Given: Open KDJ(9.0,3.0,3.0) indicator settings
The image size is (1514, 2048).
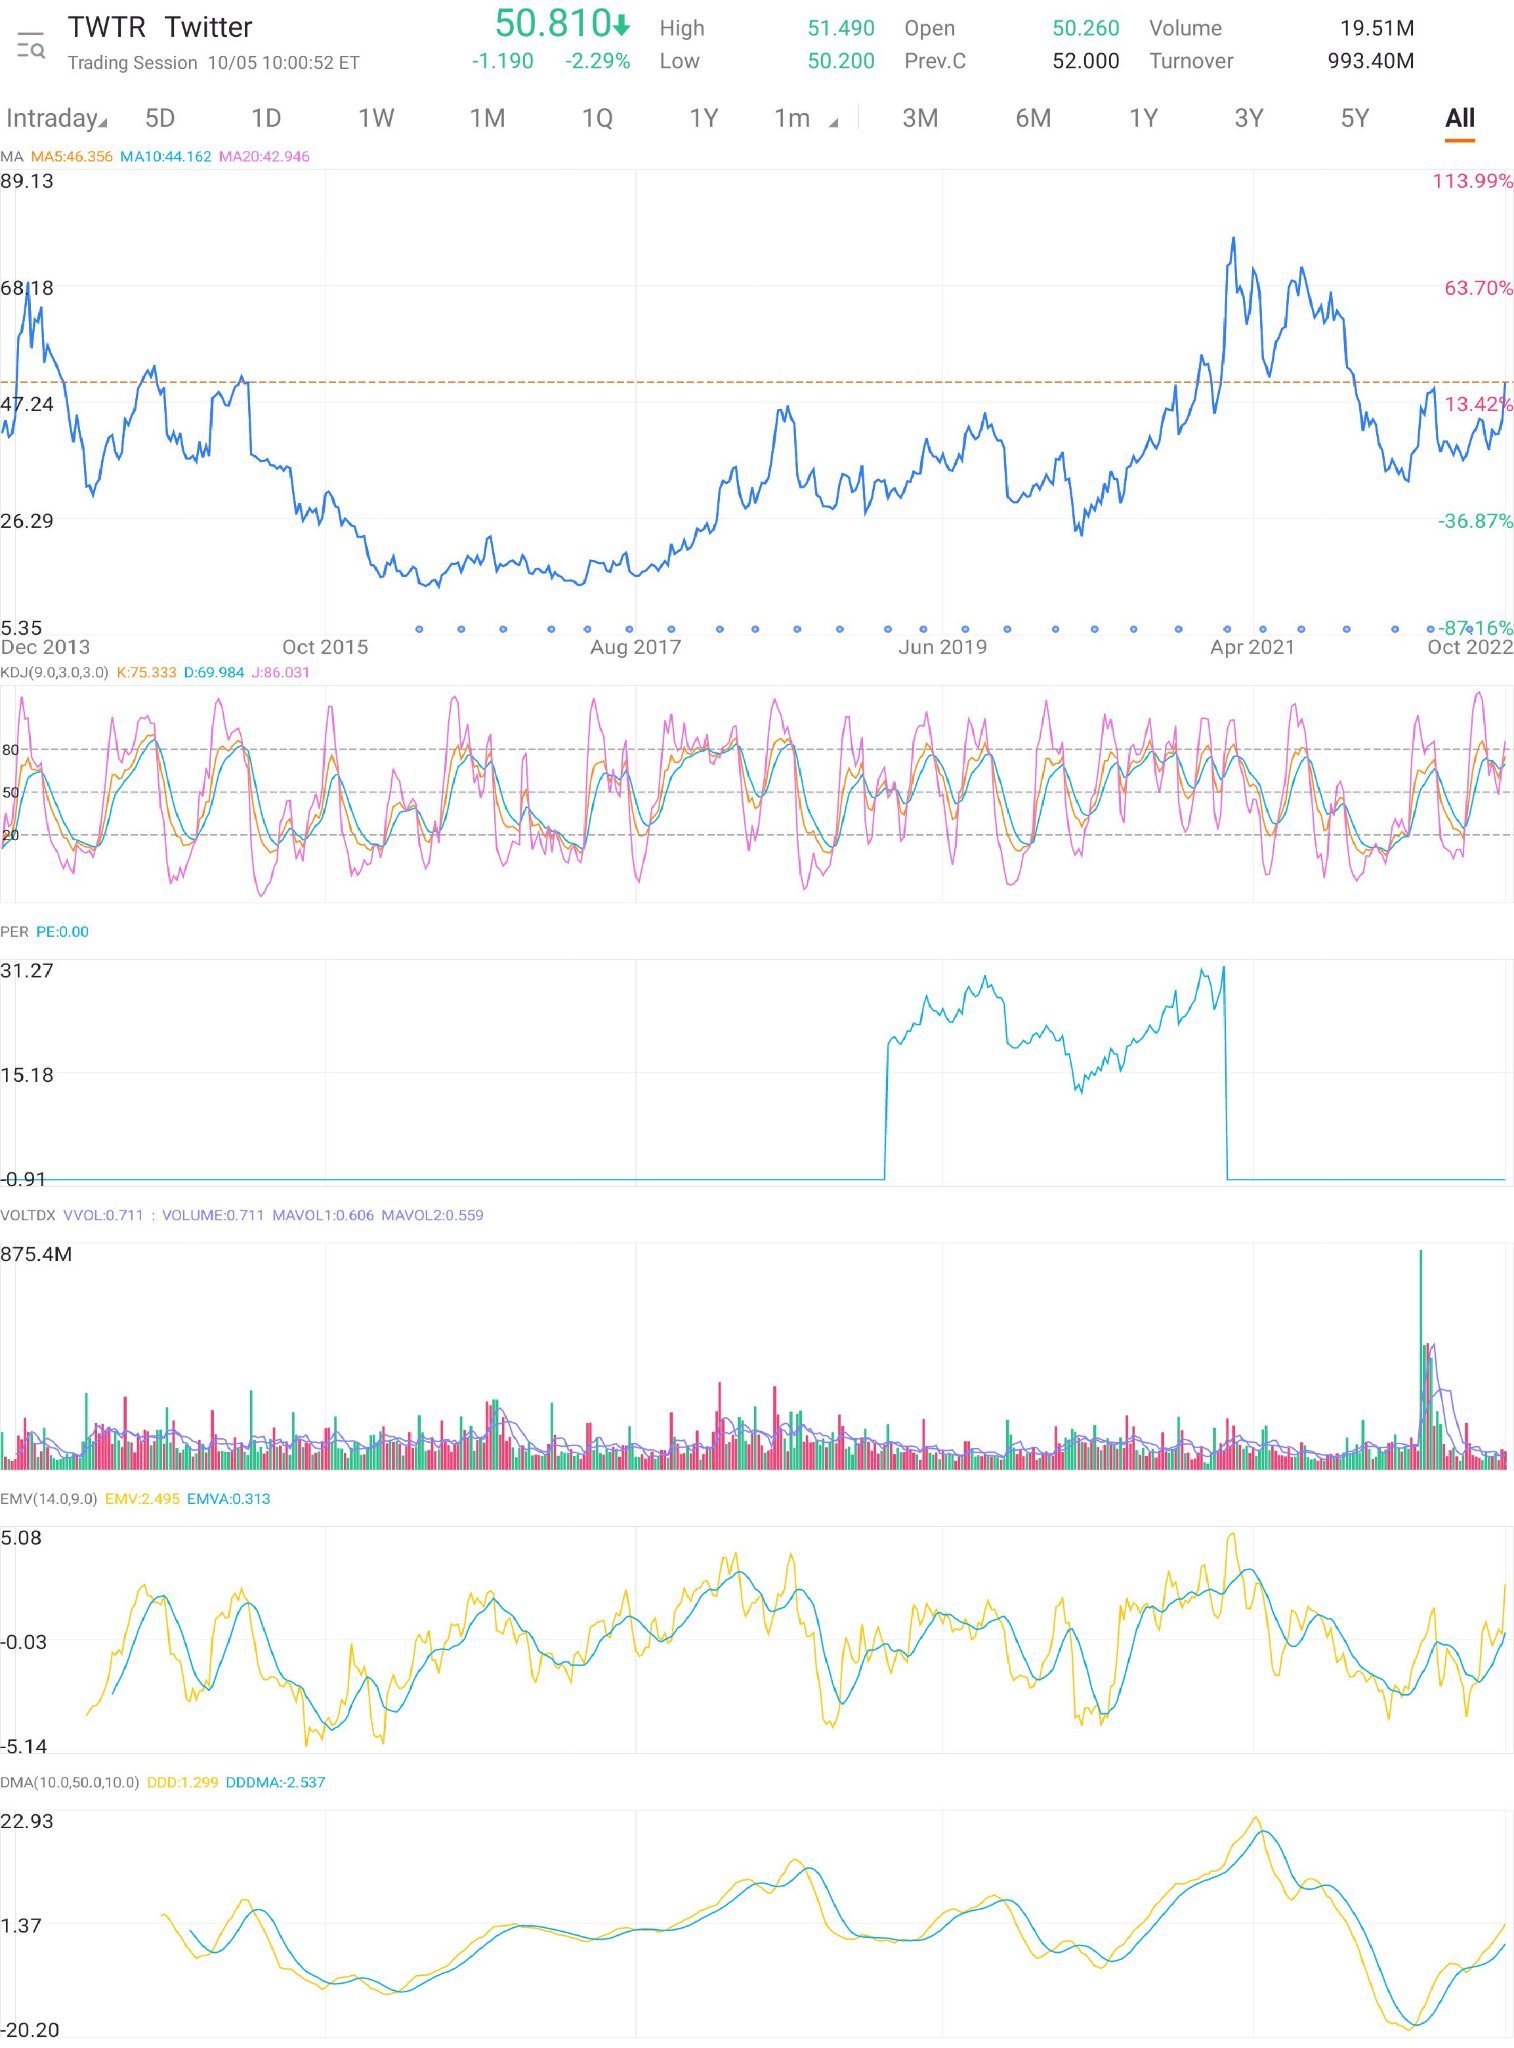Looking at the screenshot, I should coord(54,672).
